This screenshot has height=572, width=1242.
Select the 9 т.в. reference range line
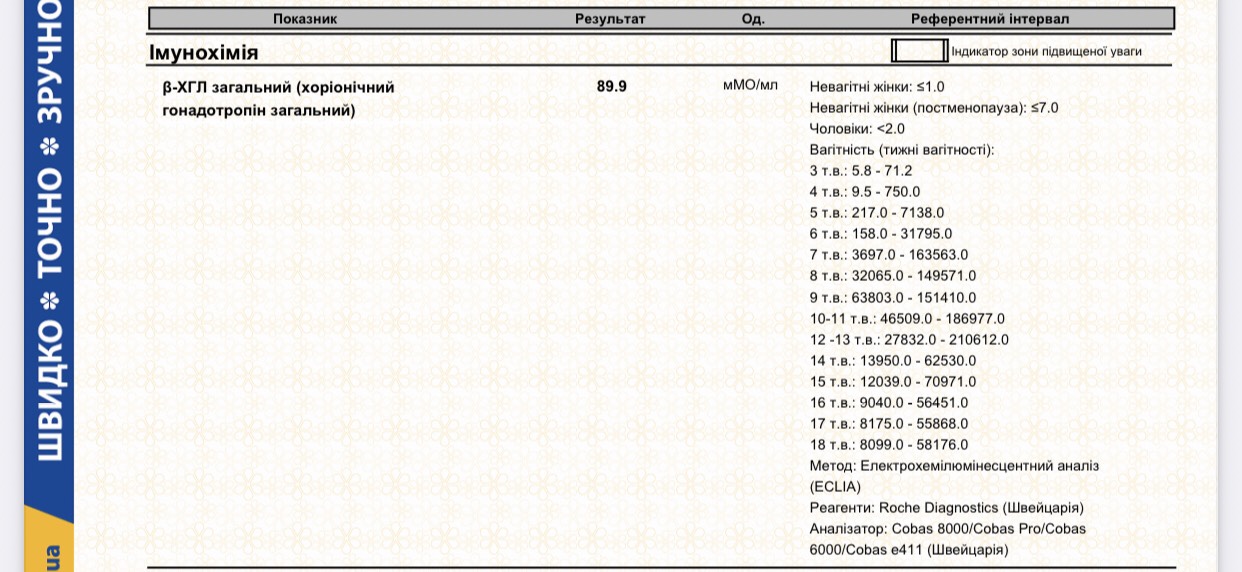[893, 298]
